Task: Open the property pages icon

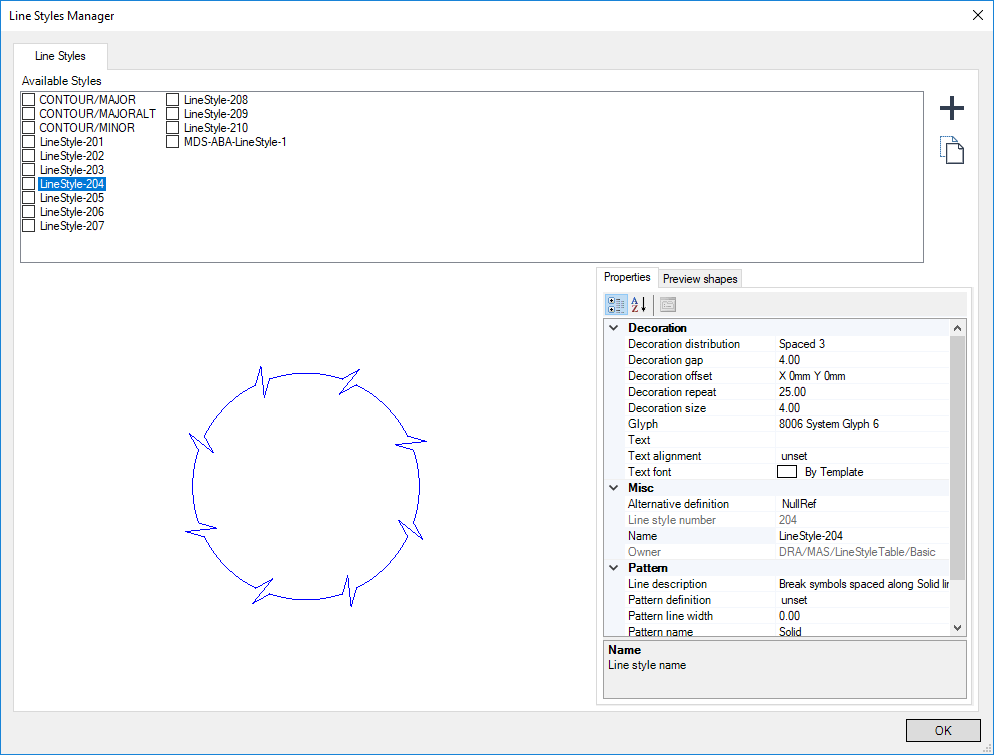Action: 668,305
